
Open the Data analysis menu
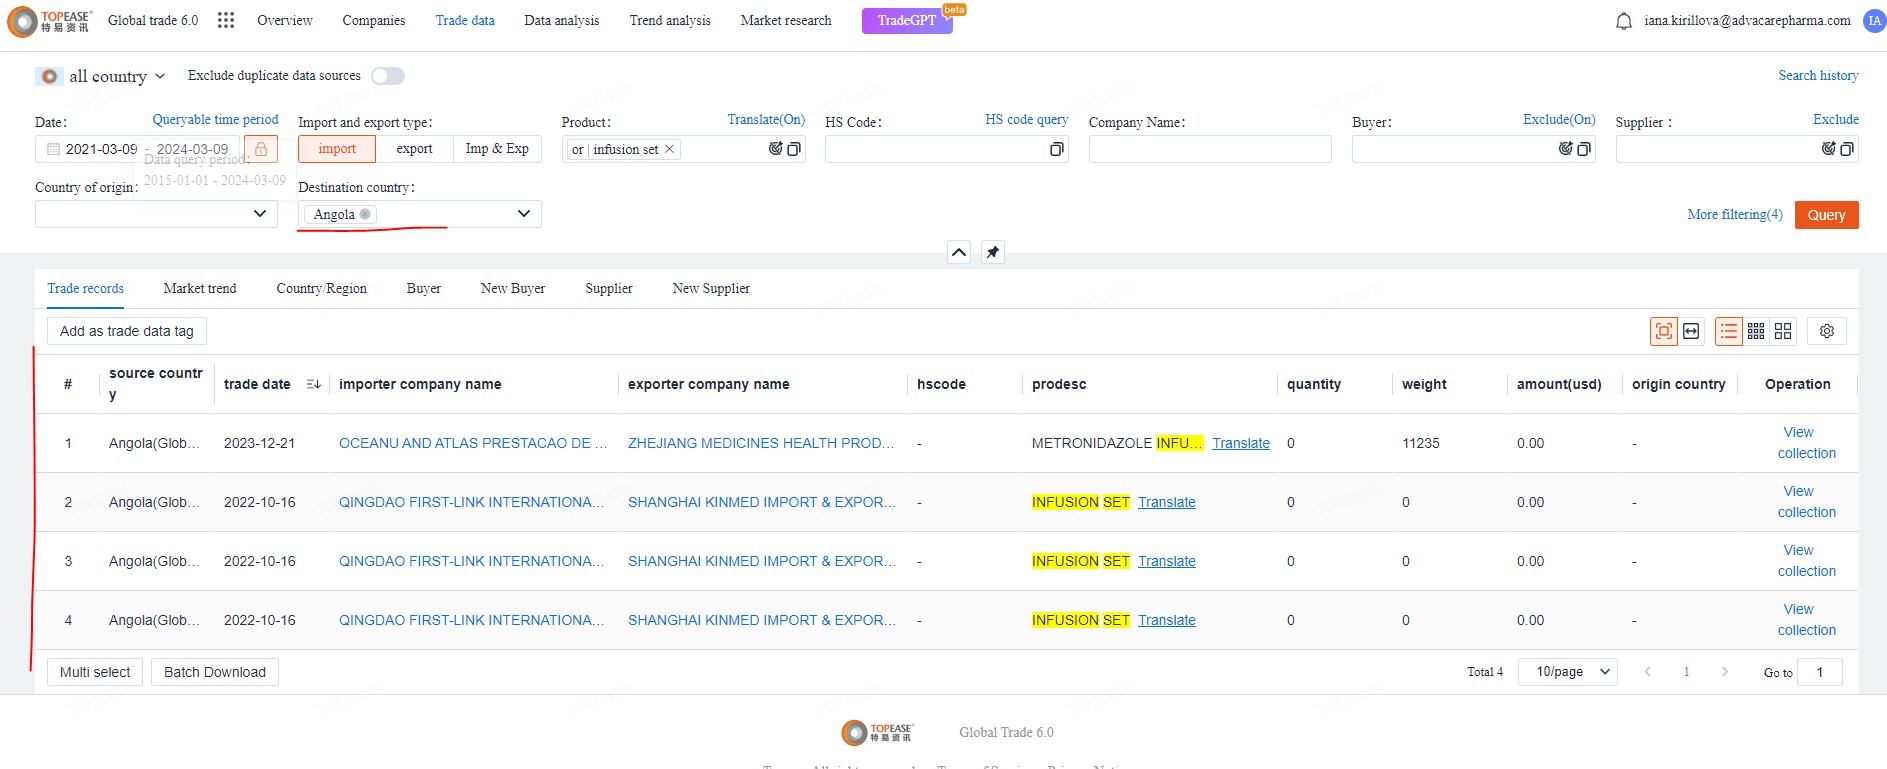(562, 20)
